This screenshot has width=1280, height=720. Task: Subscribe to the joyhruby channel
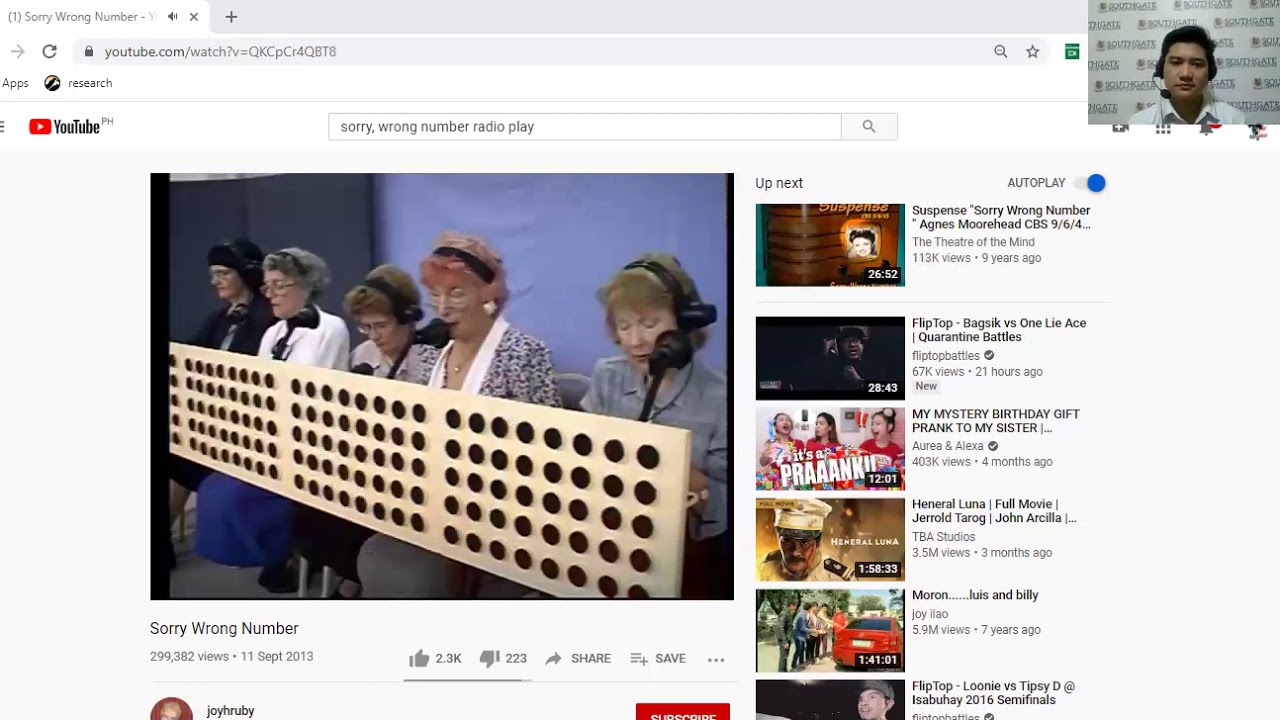coord(683,713)
